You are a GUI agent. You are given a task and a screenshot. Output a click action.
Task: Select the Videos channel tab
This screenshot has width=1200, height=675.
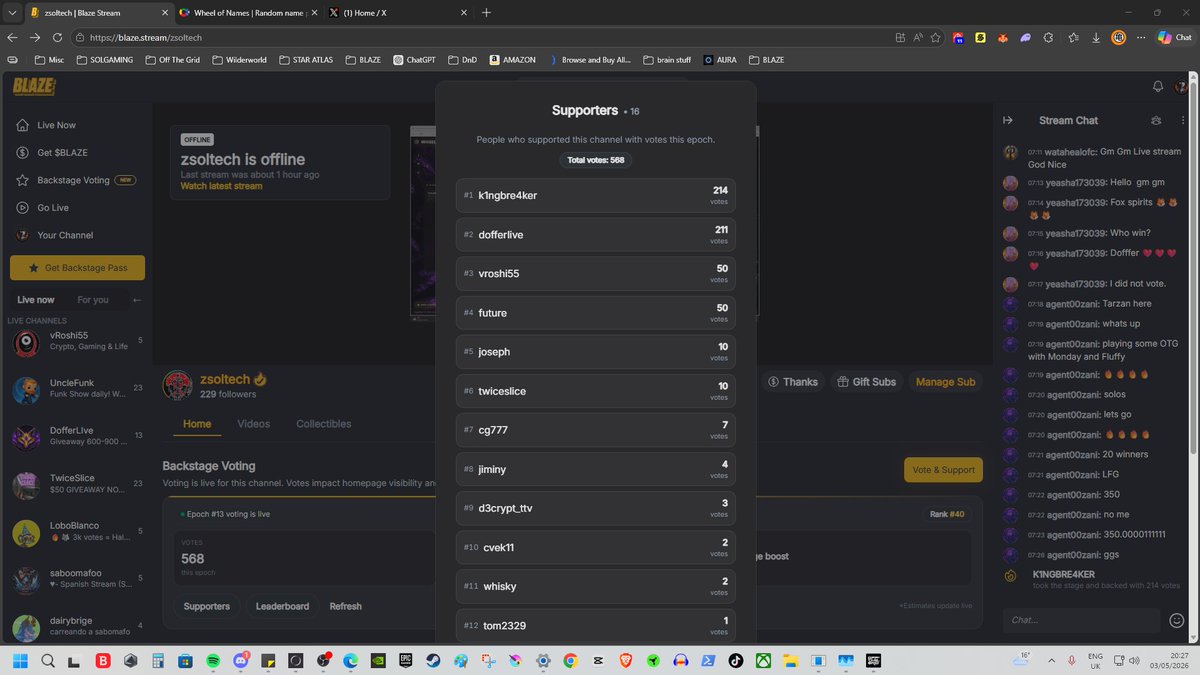(x=254, y=424)
